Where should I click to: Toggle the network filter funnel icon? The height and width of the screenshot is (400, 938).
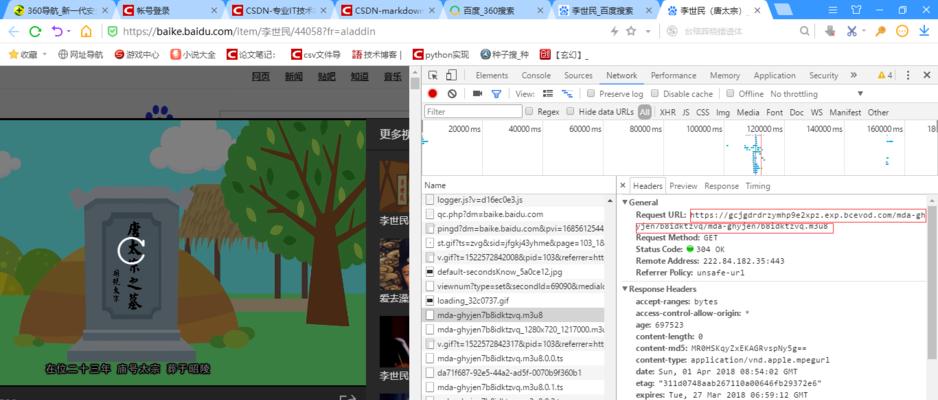click(496, 94)
